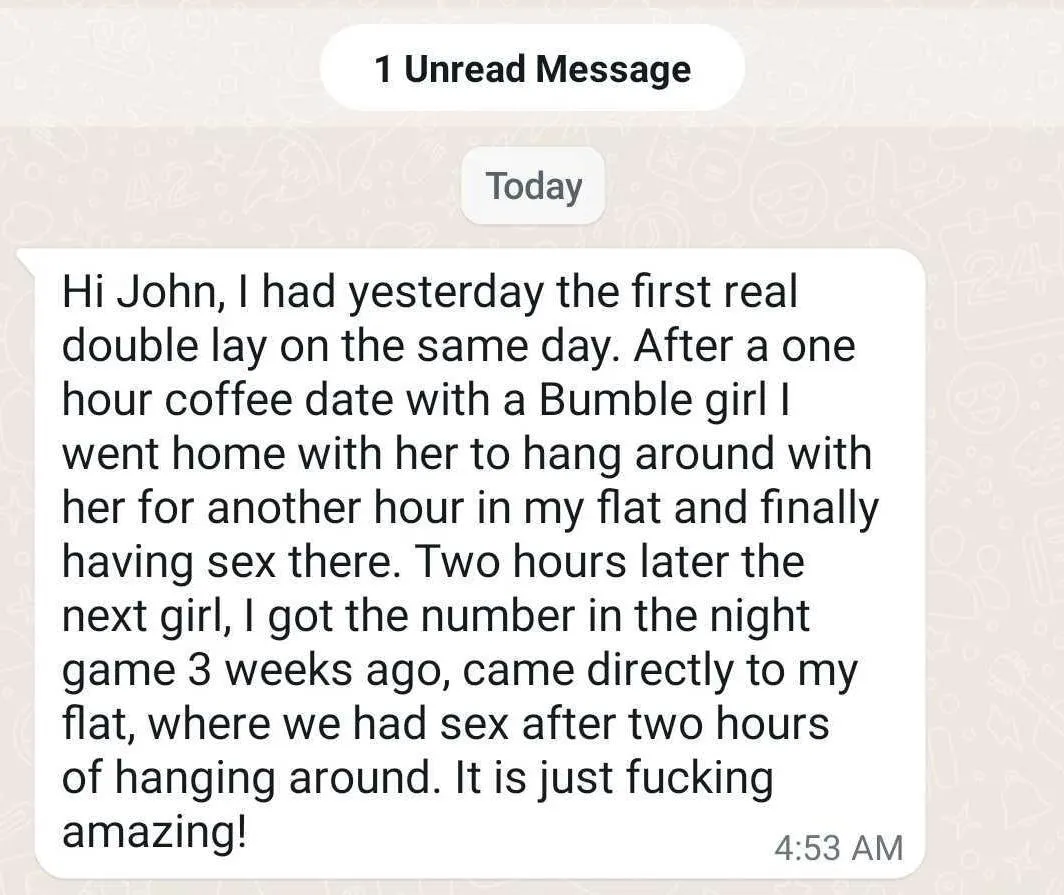Tap the "Today" date chip

(x=533, y=186)
